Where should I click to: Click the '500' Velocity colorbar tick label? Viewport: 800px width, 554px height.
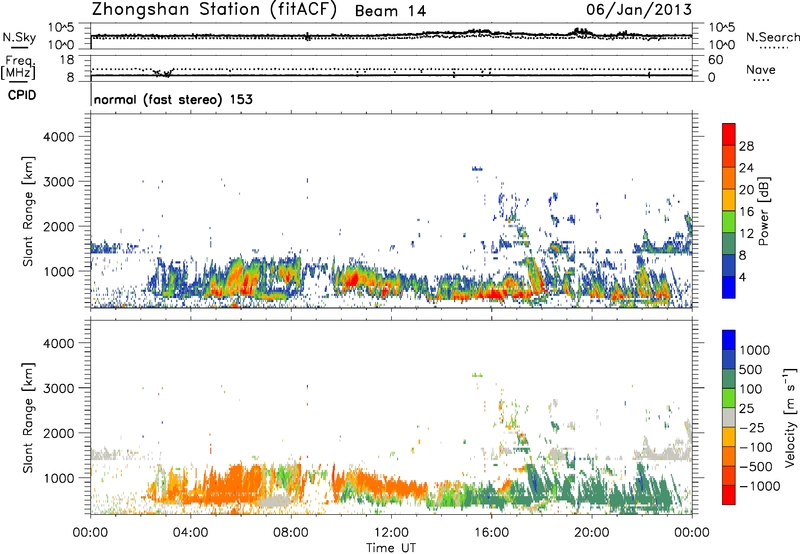pos(751,369)
